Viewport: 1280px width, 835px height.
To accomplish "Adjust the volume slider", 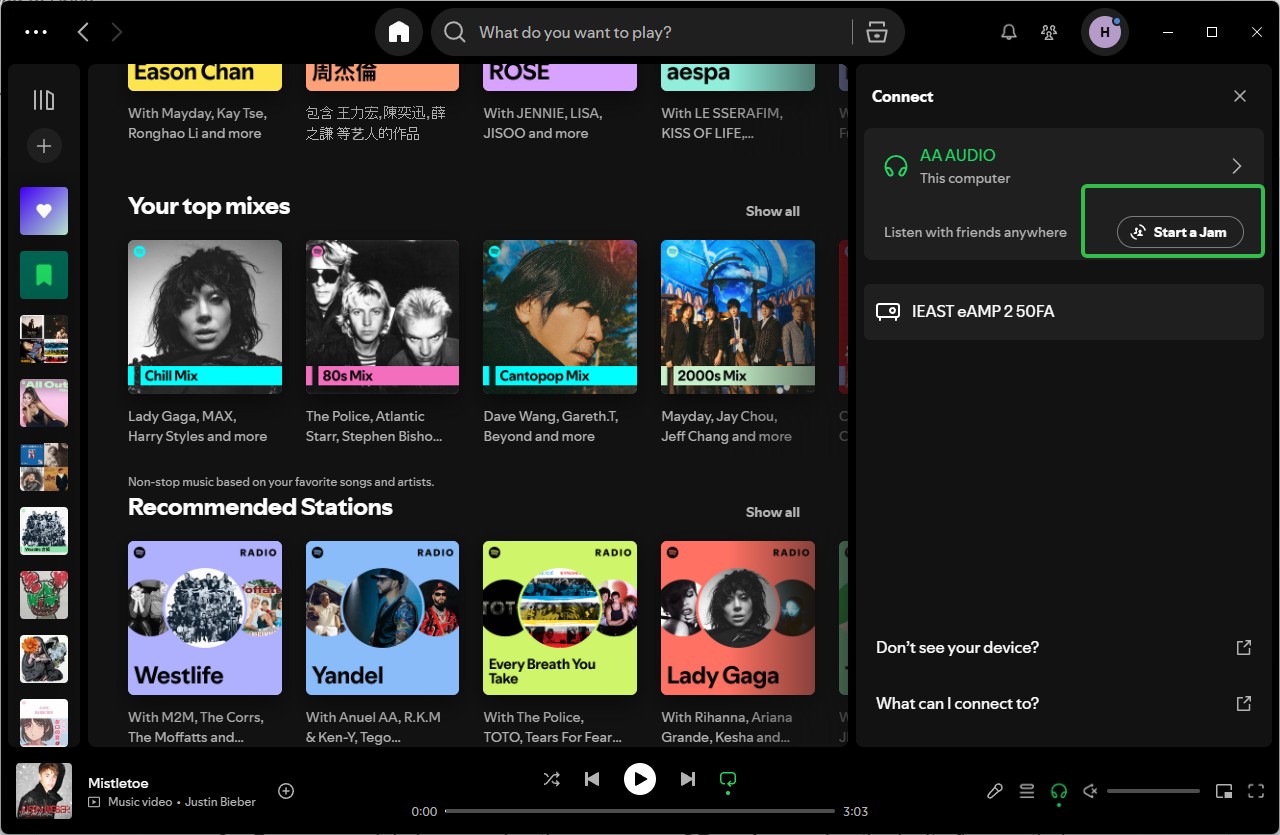I will point(1153,791).
